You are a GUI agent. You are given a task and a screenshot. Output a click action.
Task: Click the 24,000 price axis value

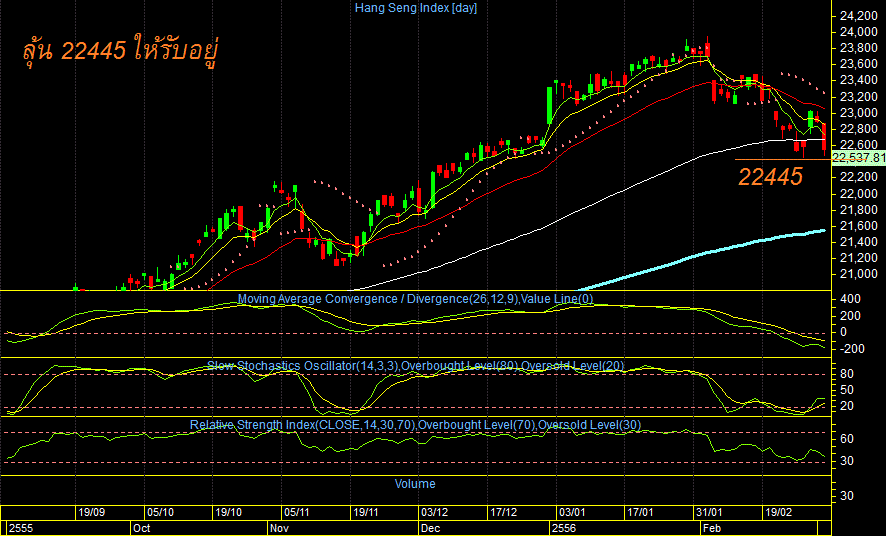(858, 32)
